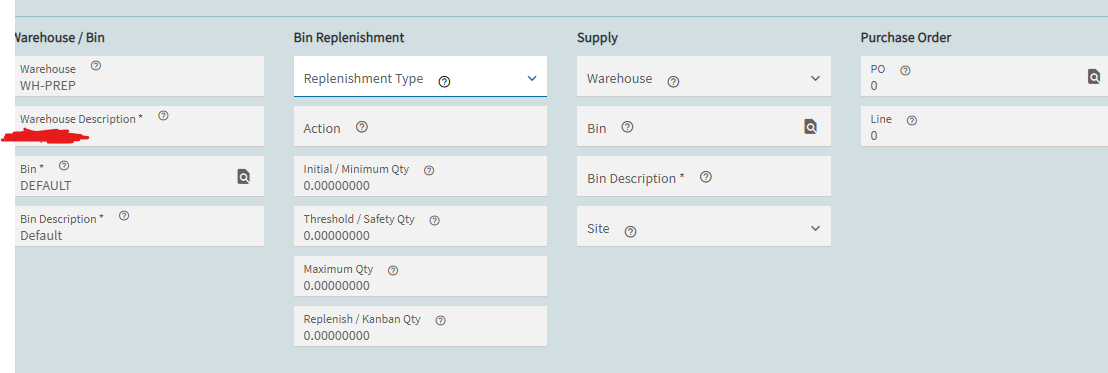Open PO search icon in Purchase Order
Screen dimensions: 1108x373
click(x=1094, y=76)
